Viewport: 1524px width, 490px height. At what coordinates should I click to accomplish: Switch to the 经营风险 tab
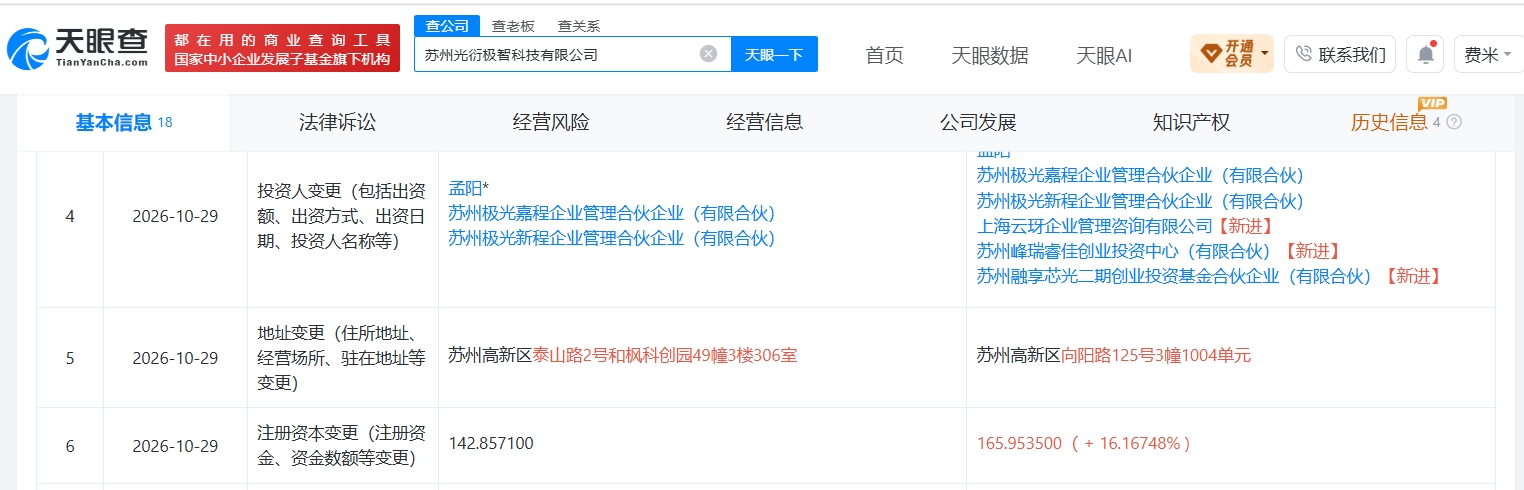click(551, 123)
